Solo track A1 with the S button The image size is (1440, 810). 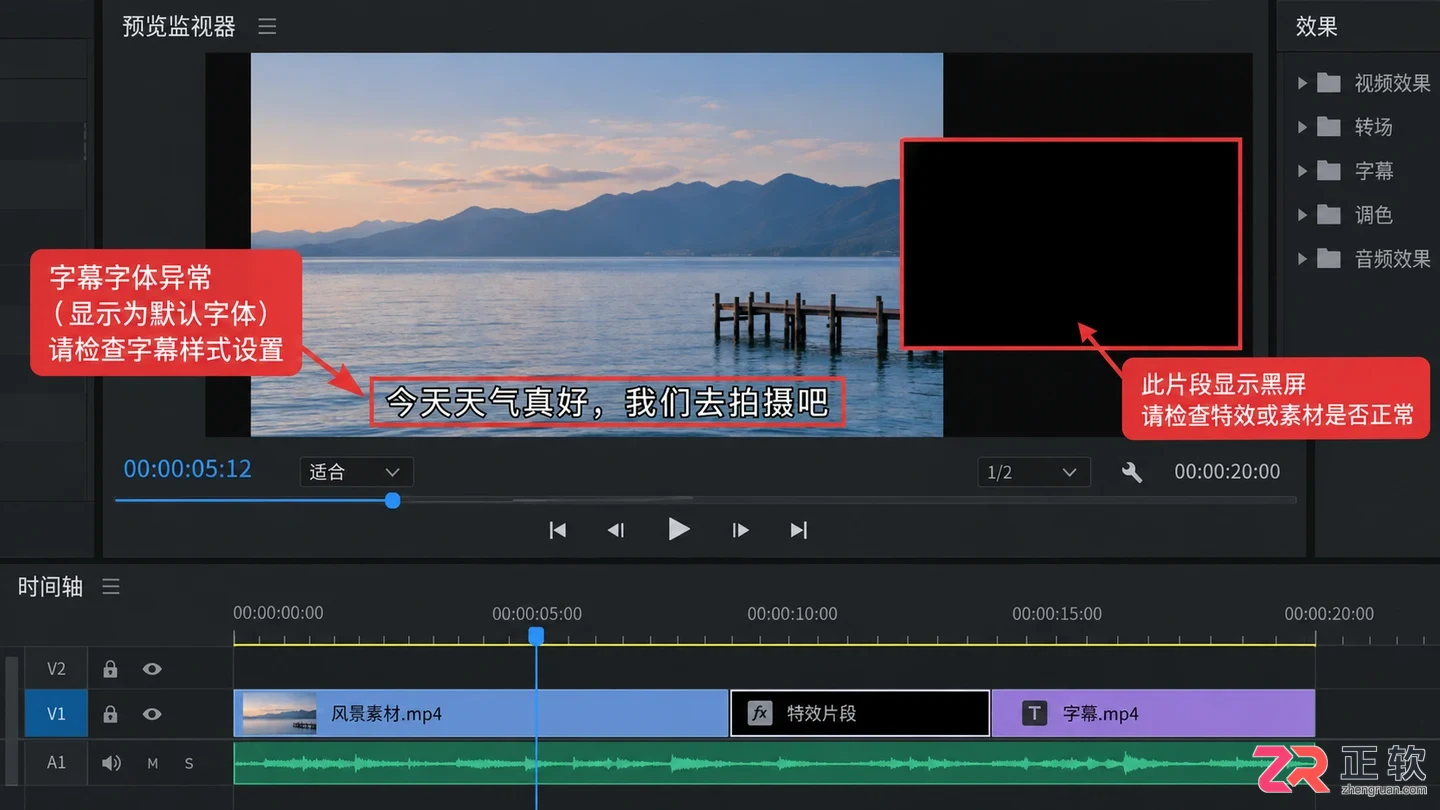189,763
